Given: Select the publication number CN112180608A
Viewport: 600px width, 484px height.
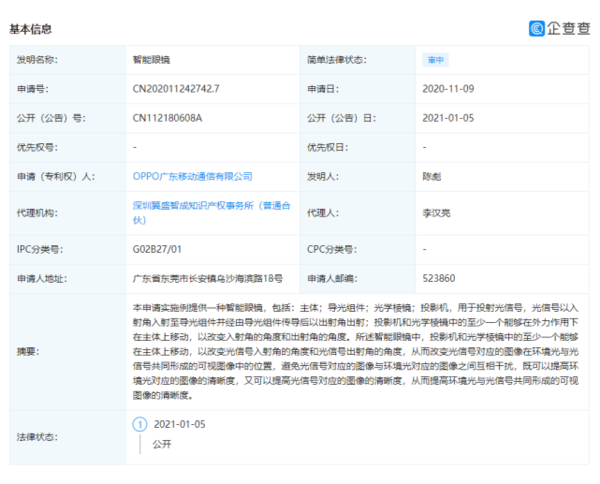Looking at the screenshot, I should click(167, 118).
